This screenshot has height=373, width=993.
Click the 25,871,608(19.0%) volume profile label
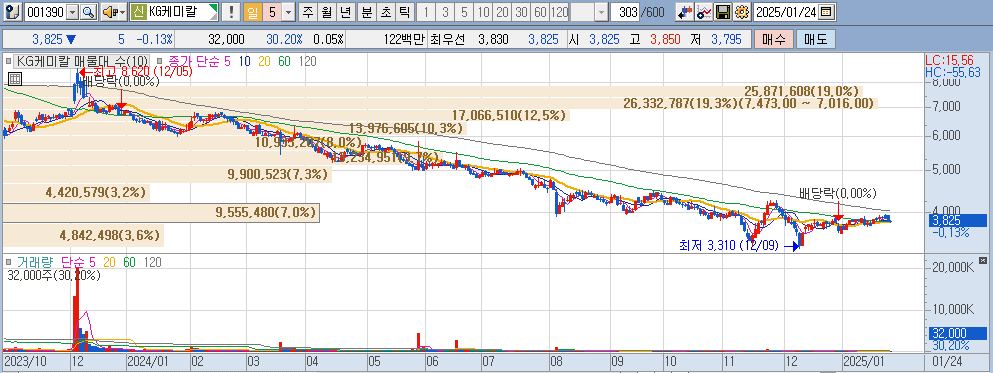[801, 91]
